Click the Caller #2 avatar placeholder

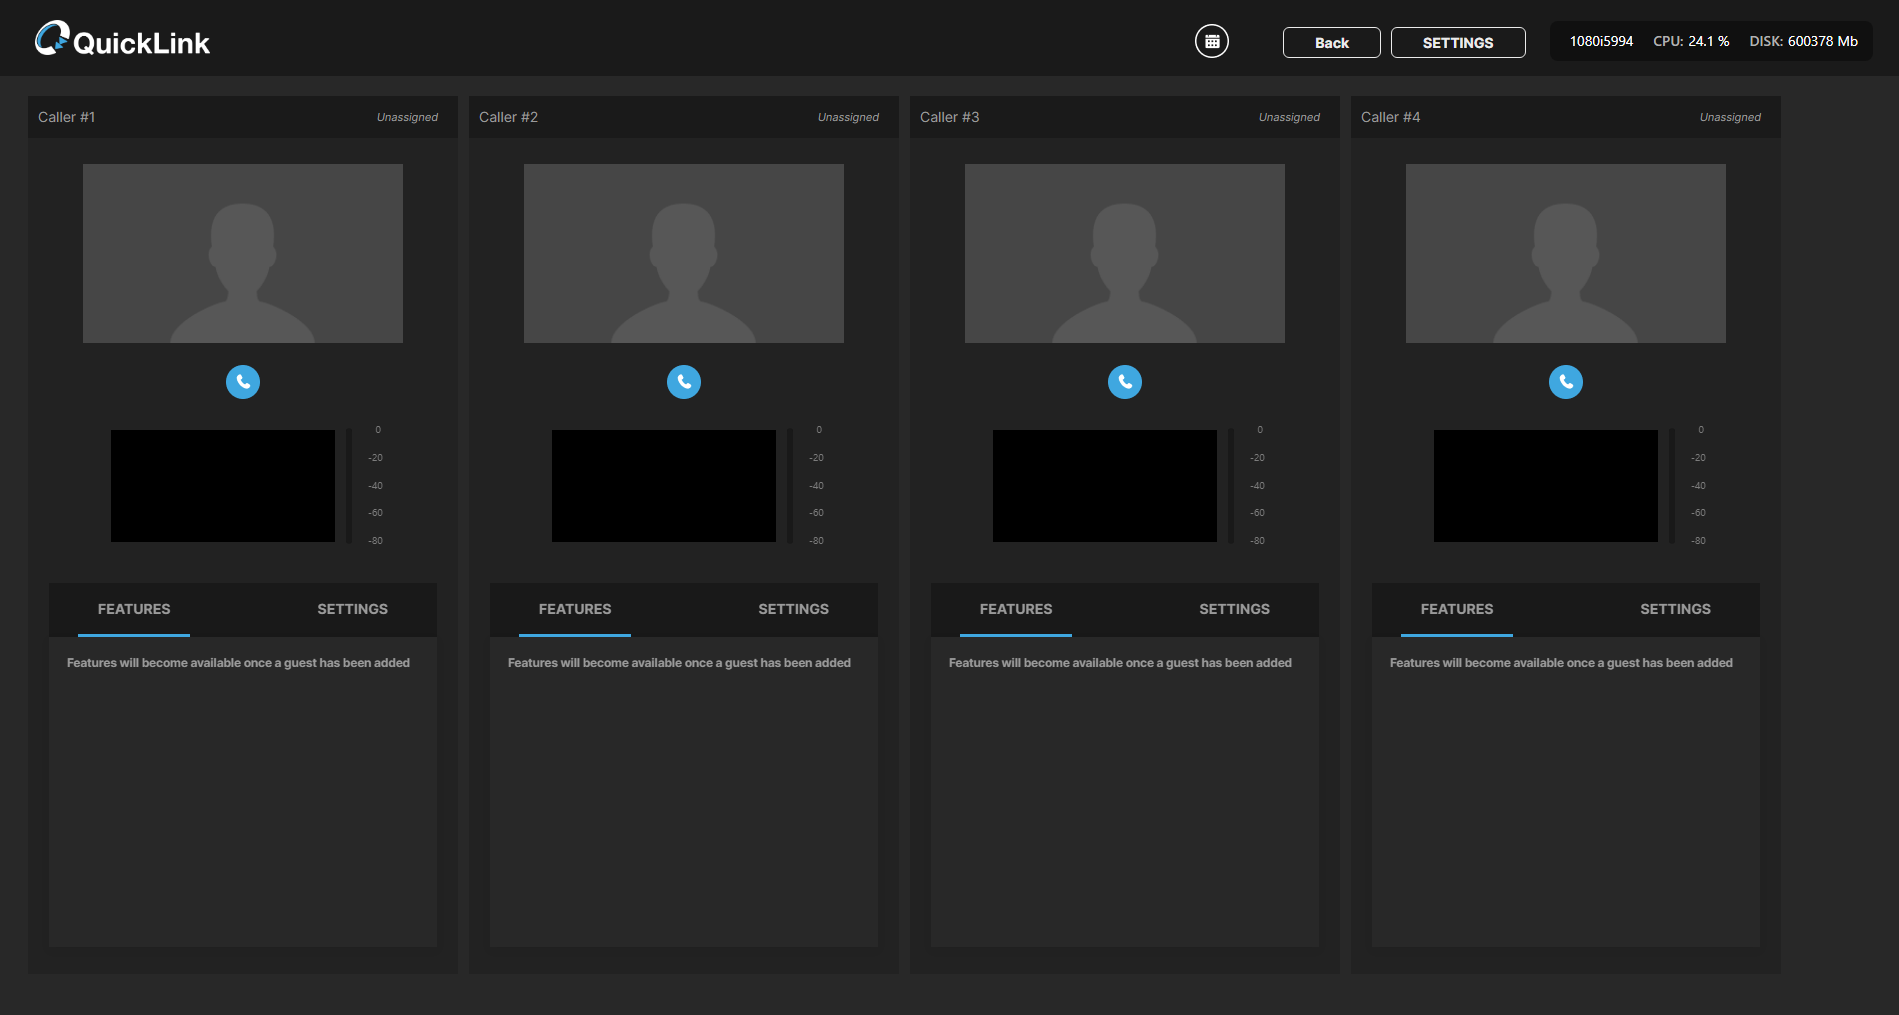[684, 254]
